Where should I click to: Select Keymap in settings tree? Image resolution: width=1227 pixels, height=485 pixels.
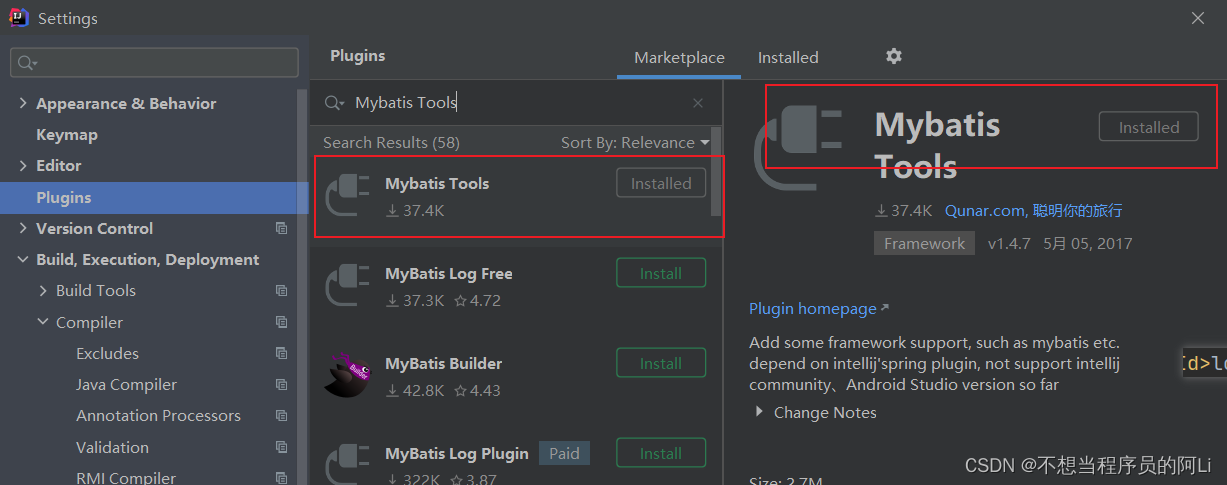coord(67,134)
